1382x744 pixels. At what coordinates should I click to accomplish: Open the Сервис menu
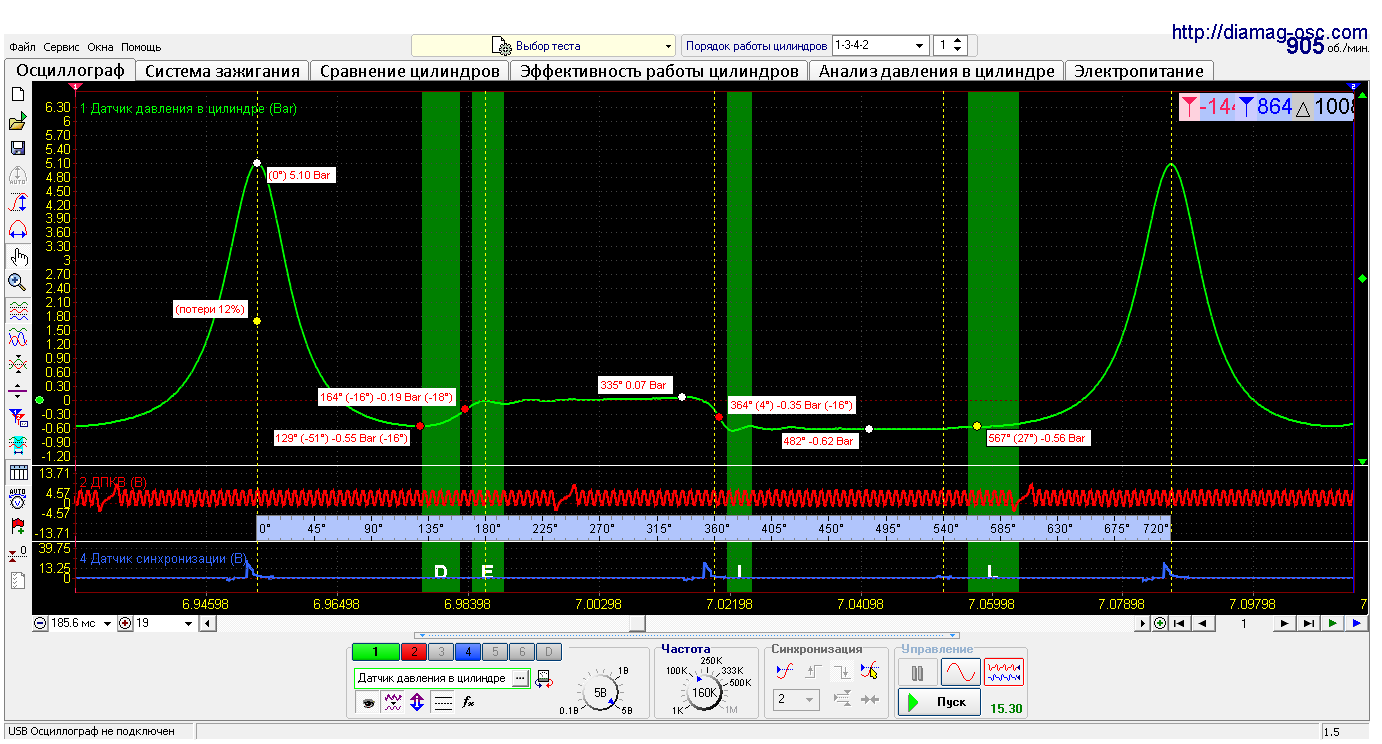click(62, 47)
